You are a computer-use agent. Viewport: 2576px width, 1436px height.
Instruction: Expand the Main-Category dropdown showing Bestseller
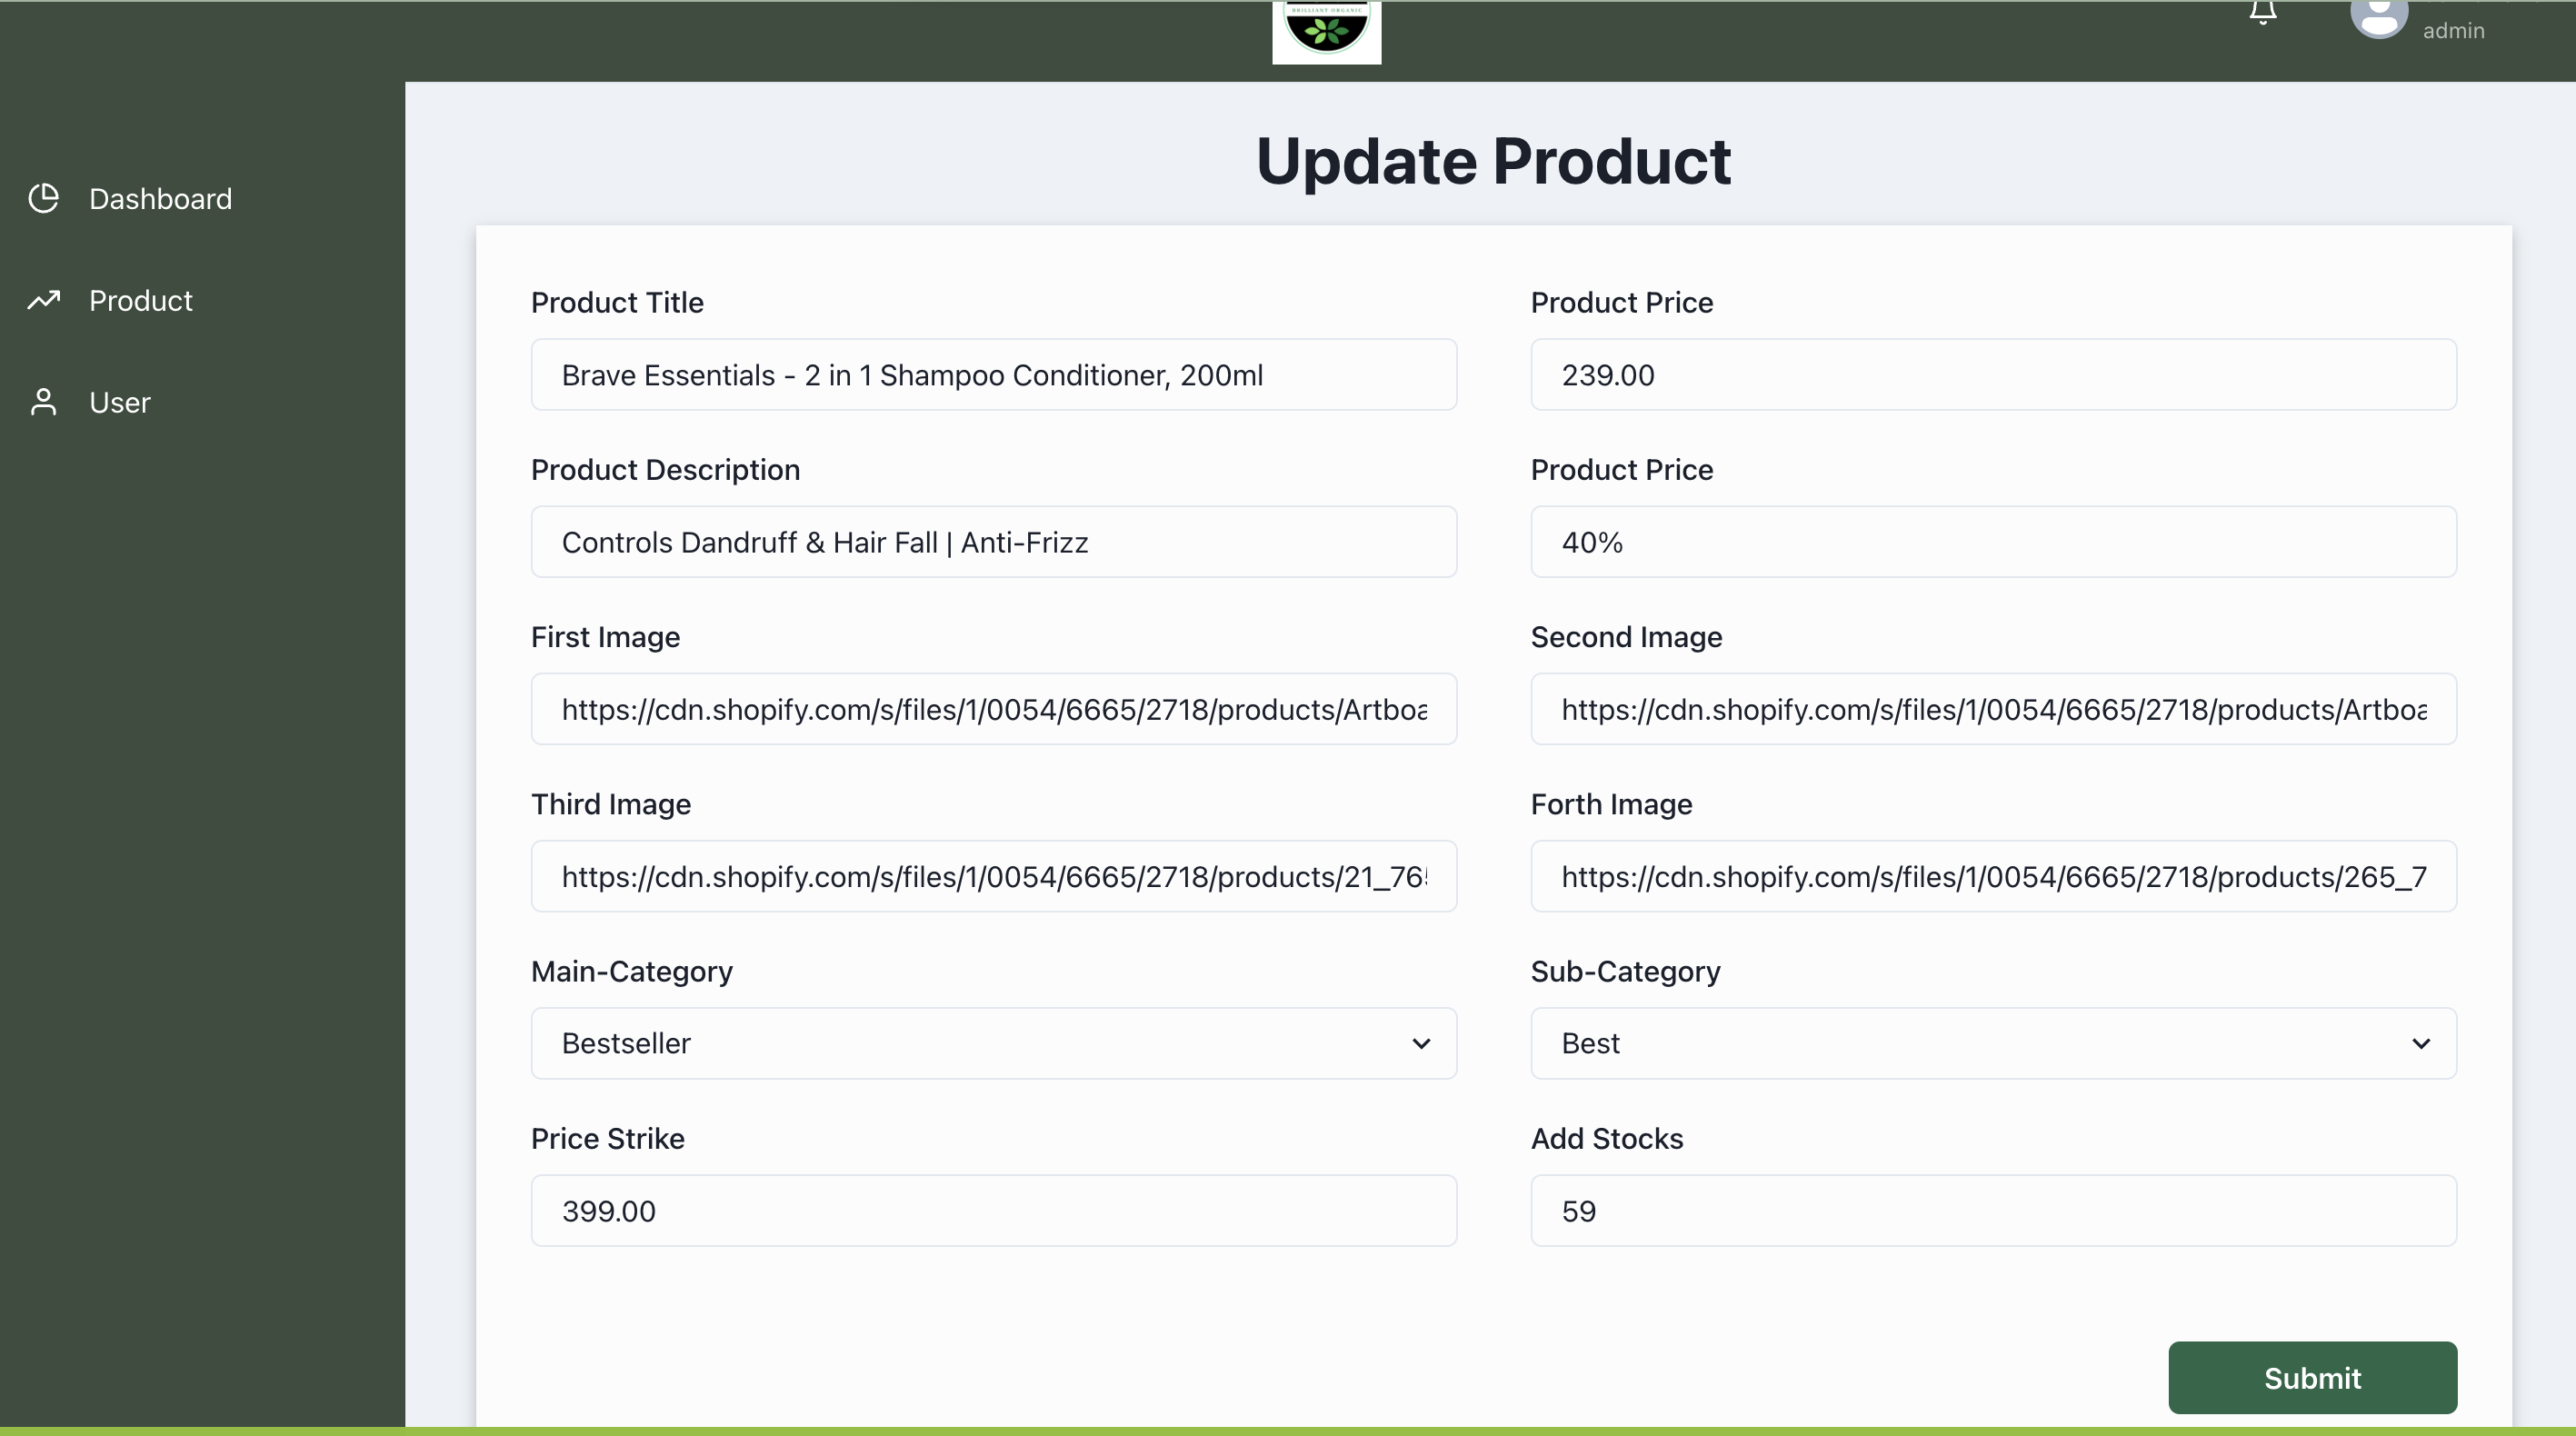[x=993, y=1043]
